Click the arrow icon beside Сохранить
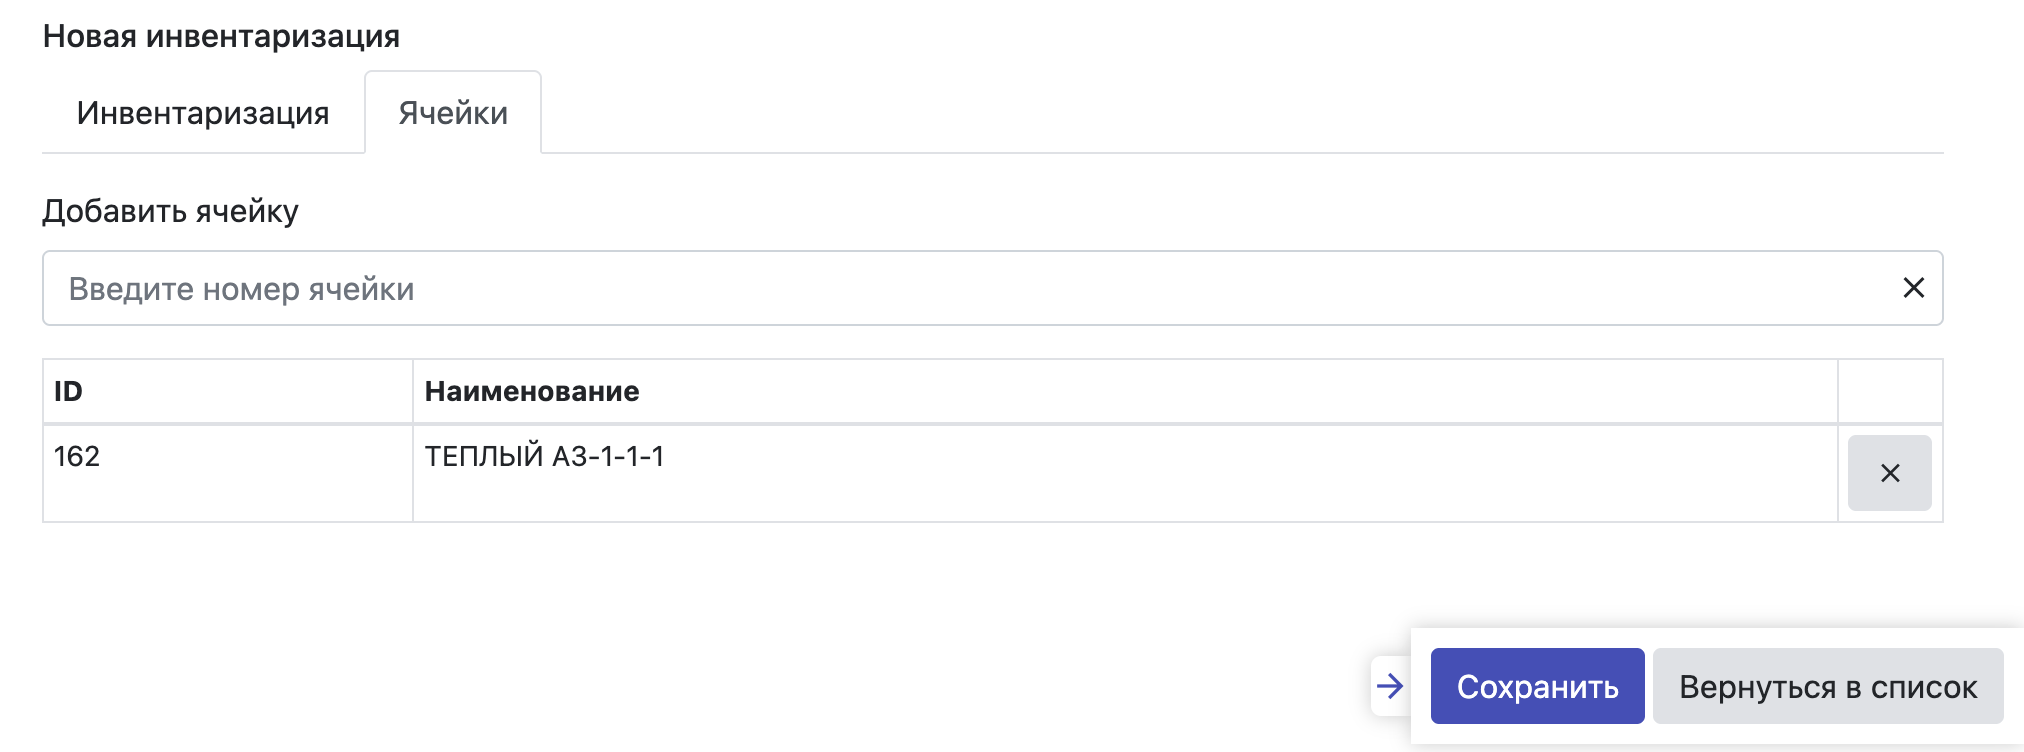 [1390, 686]
